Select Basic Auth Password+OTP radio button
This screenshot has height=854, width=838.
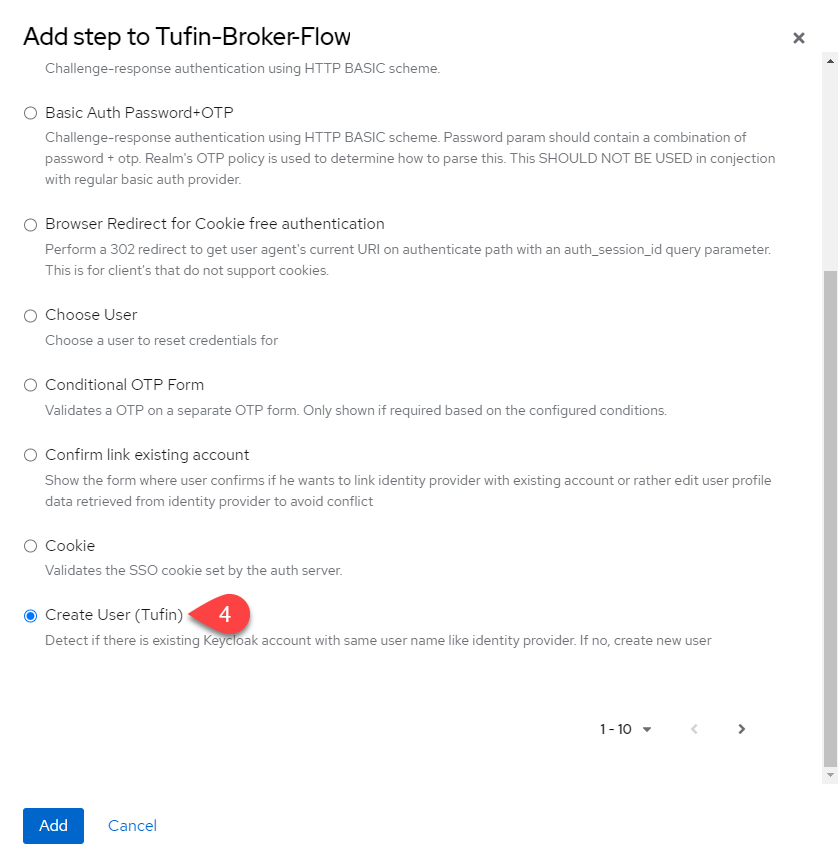pyautogui.click(x=30, y=113)
